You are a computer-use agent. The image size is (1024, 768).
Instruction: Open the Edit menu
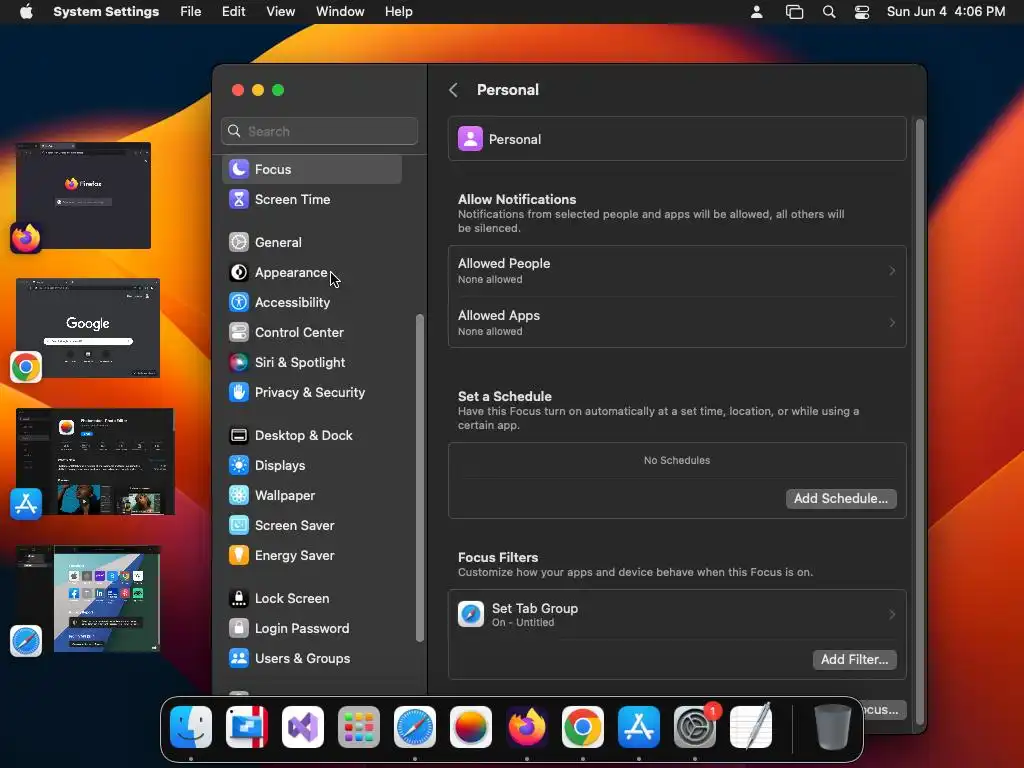click(x=233, y=12)
